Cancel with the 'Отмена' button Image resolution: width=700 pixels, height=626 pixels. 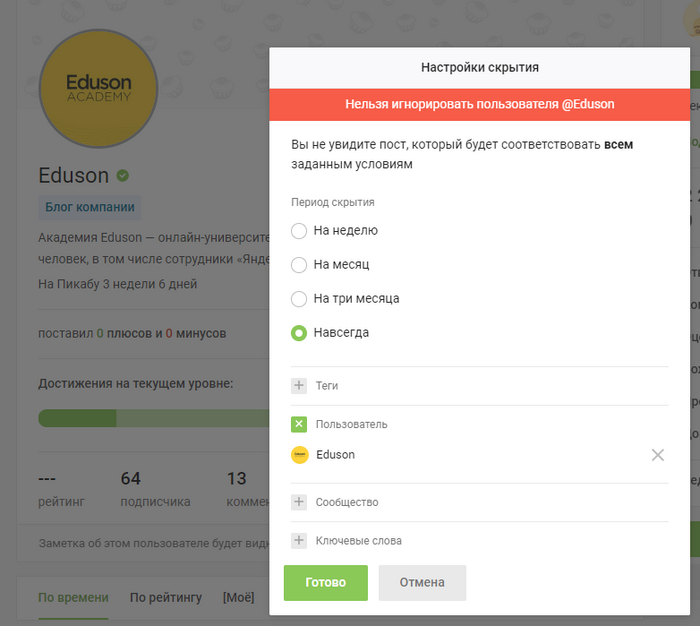coord(422,583)
